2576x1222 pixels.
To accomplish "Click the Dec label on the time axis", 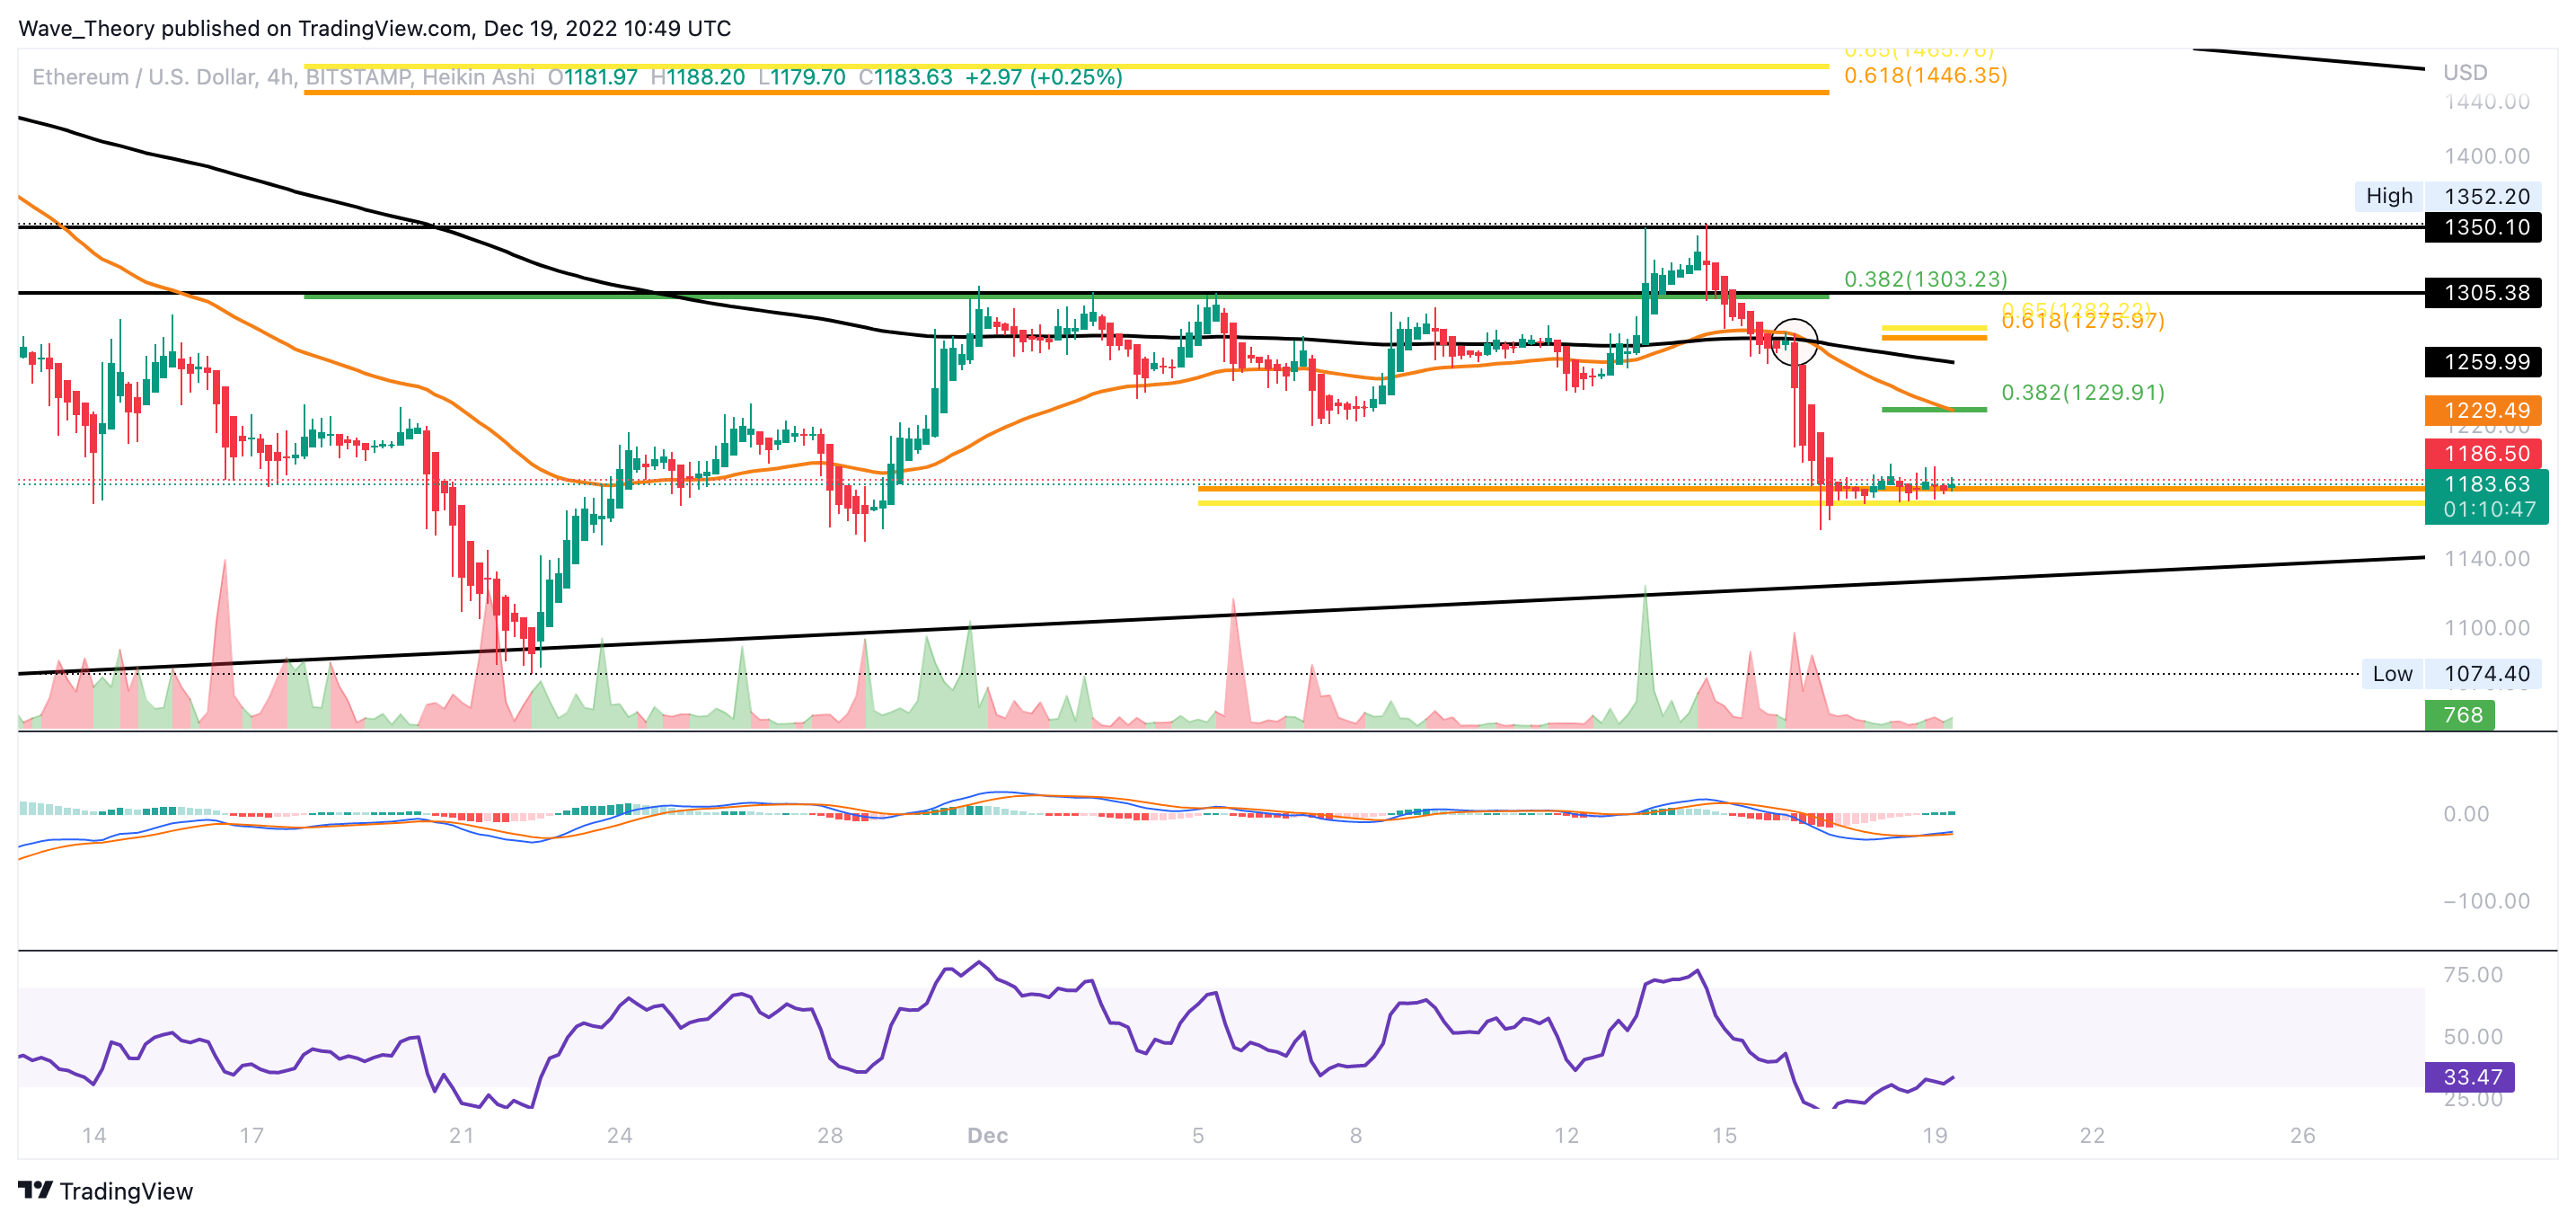I will (987, 1135).
